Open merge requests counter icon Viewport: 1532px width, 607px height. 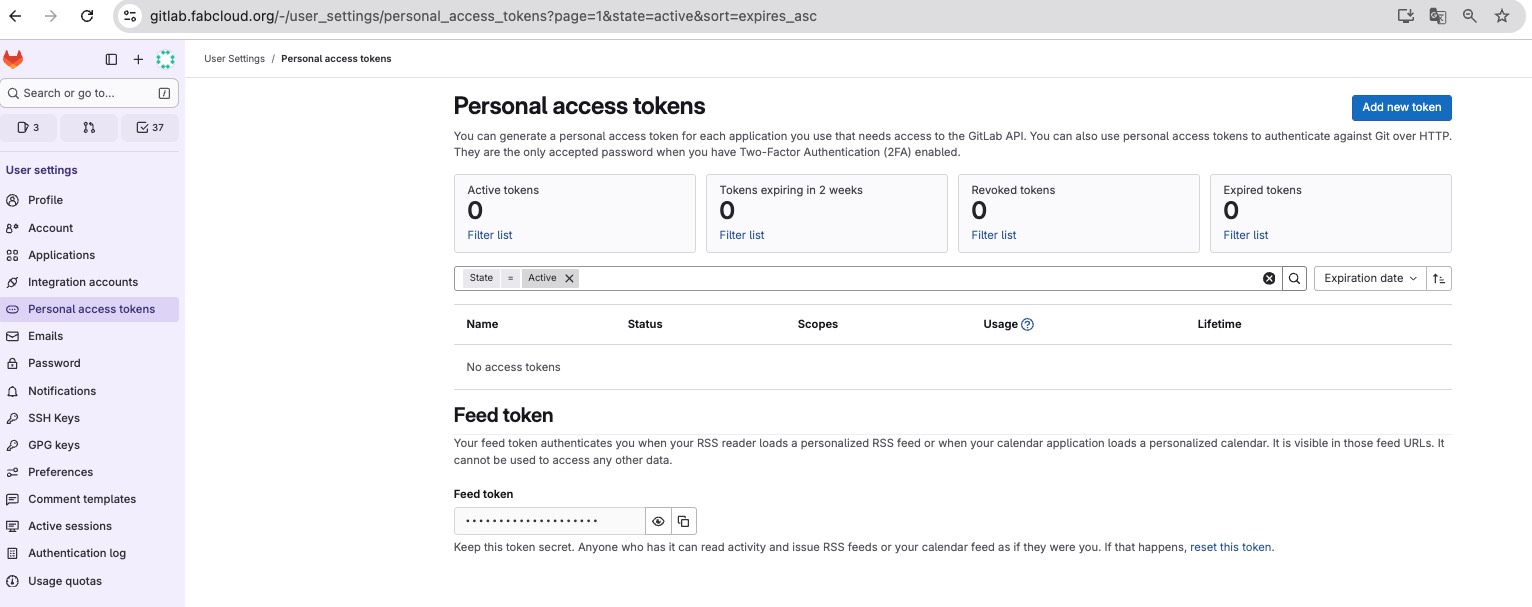[89, 128]
